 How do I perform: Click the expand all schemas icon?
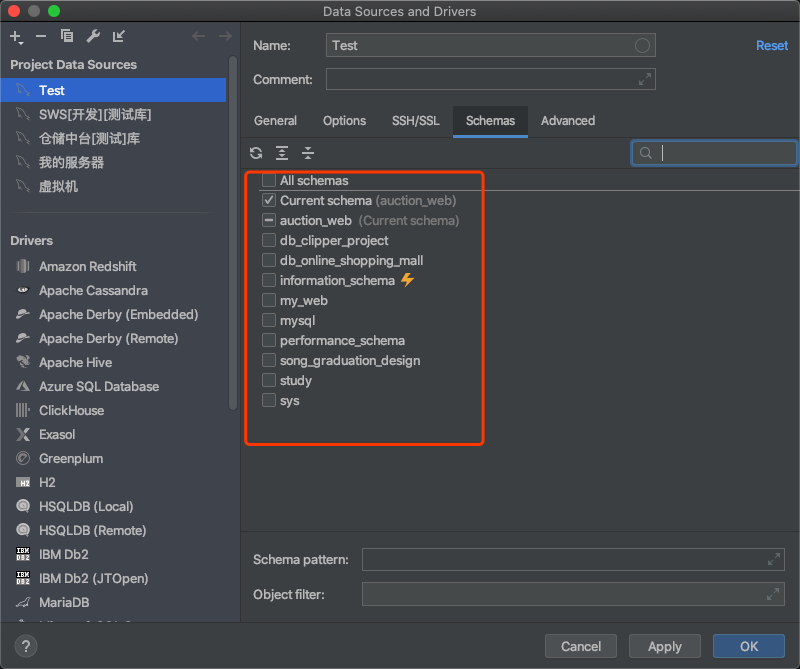point(282,153)
